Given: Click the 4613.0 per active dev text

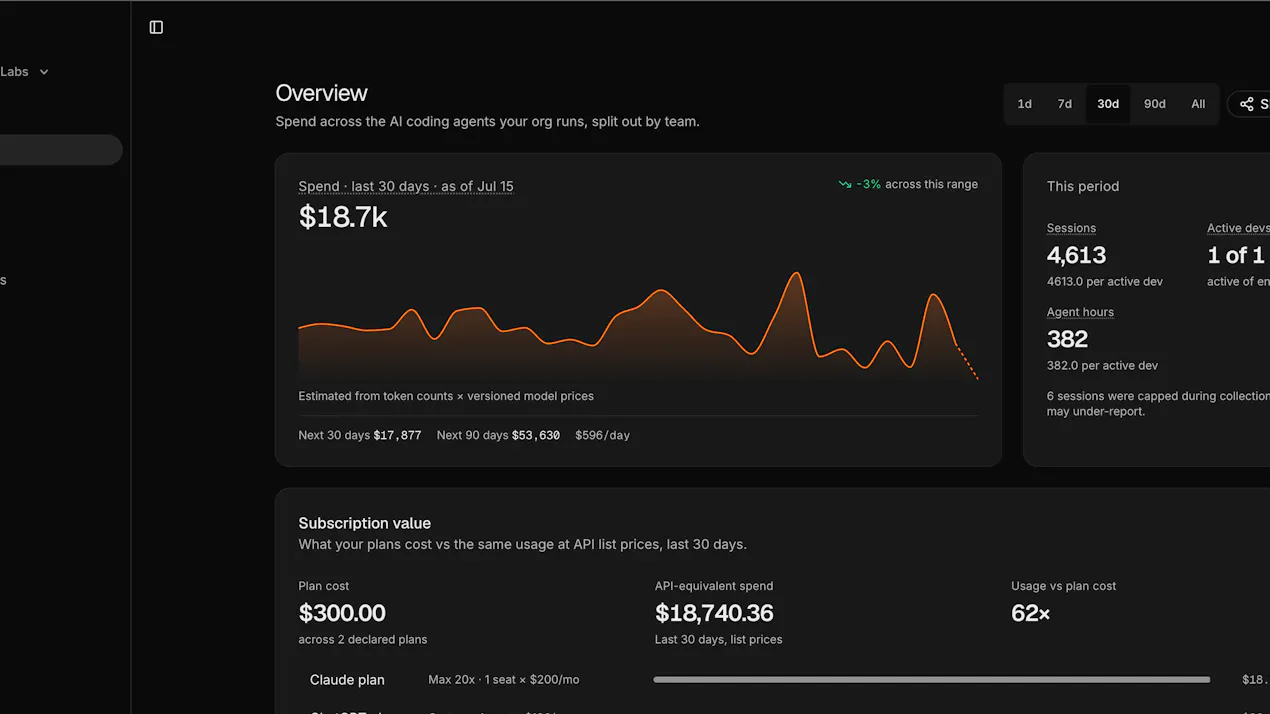Looking at the screenshot, I should point(1105,282).
